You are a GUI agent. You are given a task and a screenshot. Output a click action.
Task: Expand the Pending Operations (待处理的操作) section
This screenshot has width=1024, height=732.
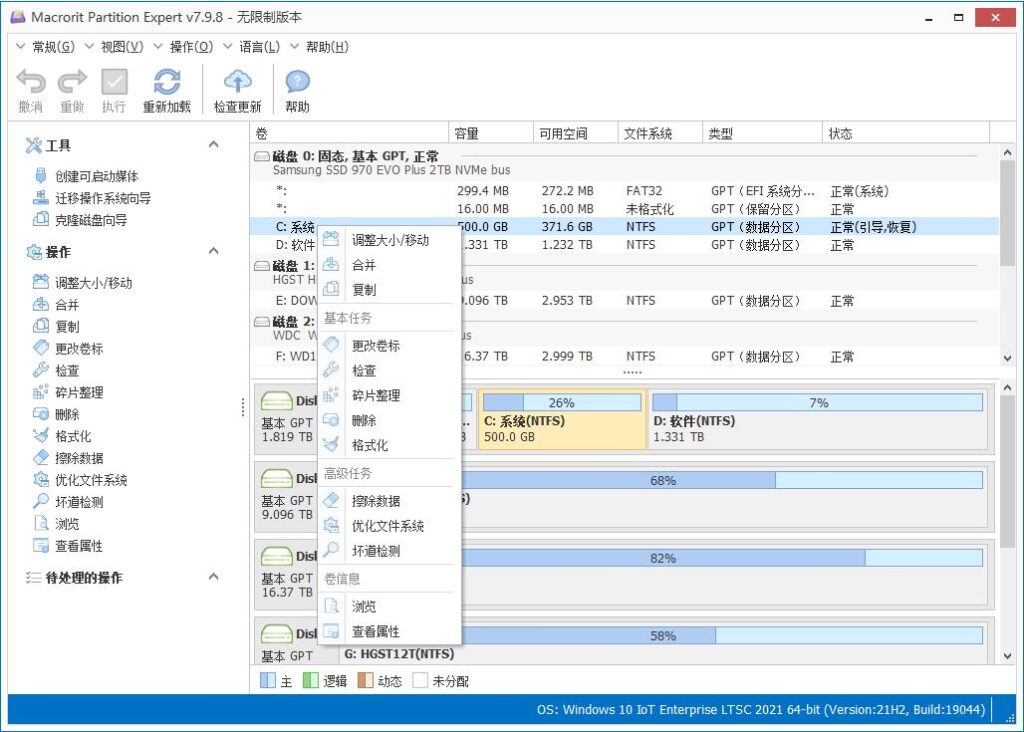click(213, 577)
